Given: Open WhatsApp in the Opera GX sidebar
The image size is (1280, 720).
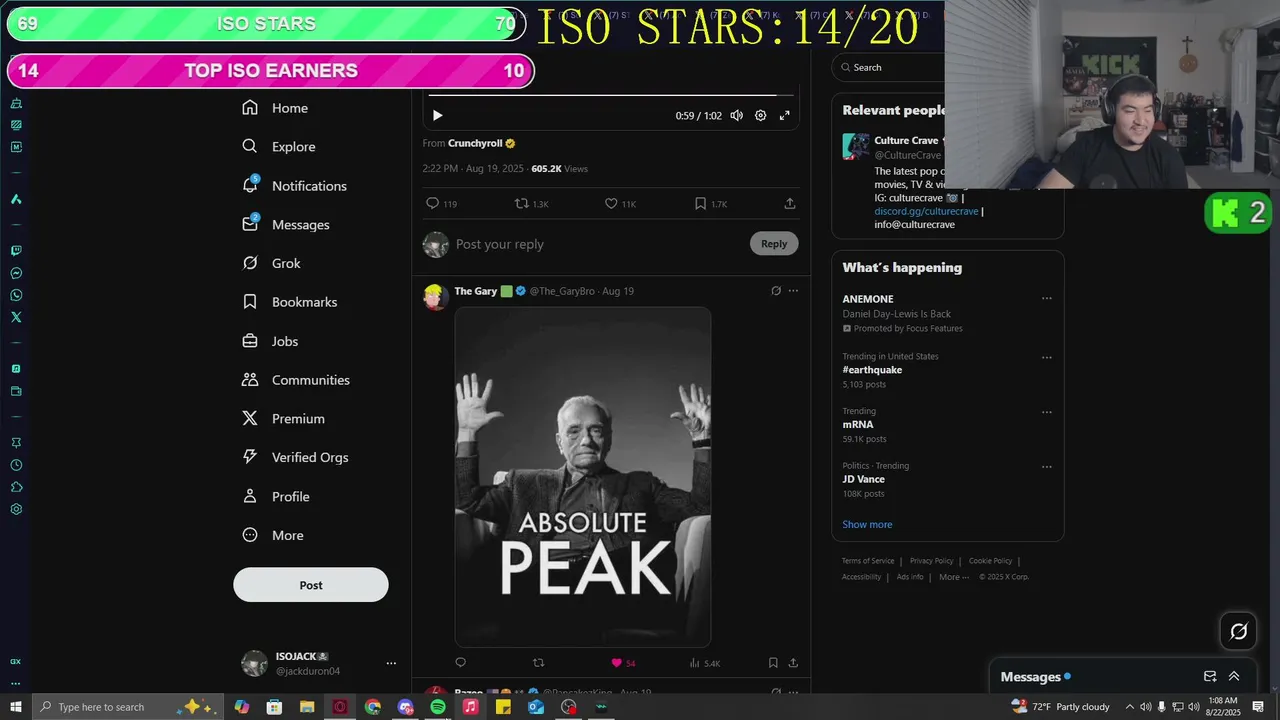Looking at the screenshot, I should tap(16, 295).
